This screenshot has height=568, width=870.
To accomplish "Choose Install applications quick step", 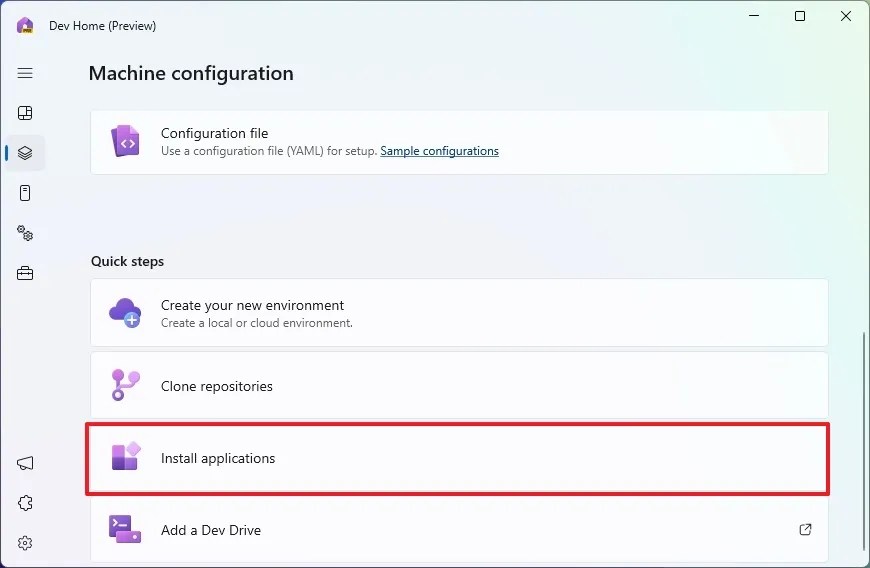I will 458,459.
